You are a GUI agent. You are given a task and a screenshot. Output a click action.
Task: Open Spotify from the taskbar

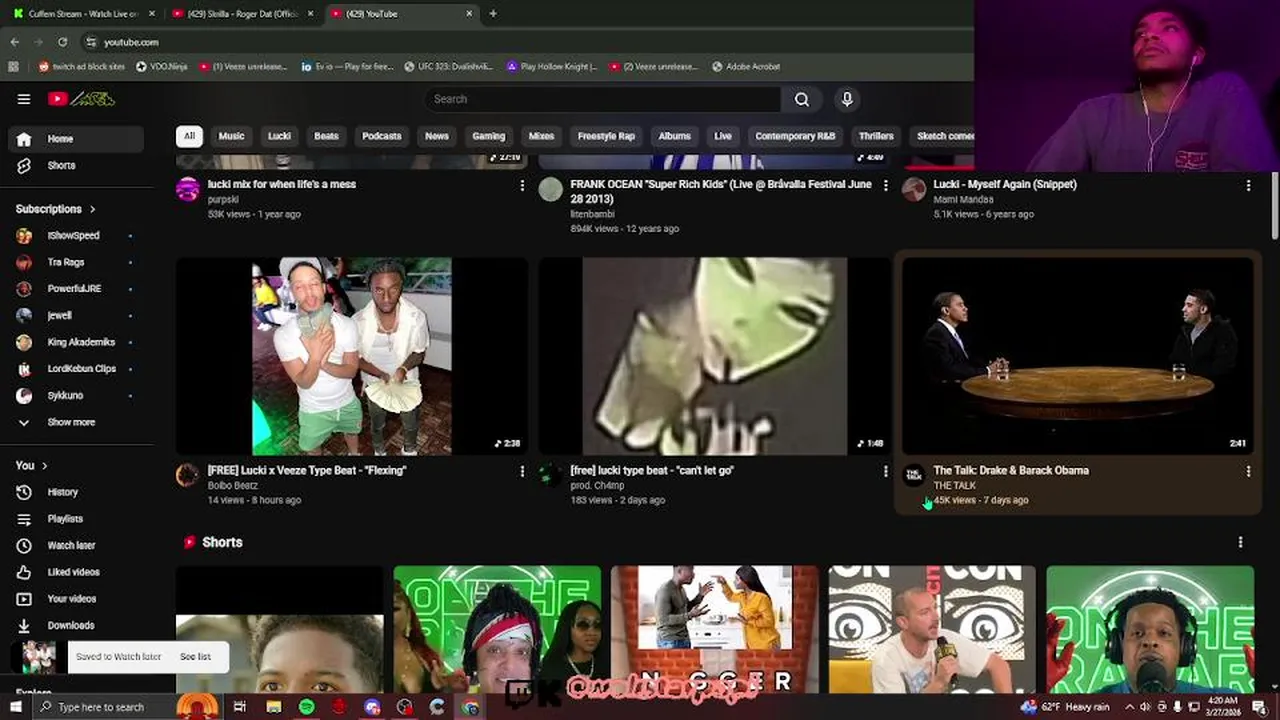306,707
